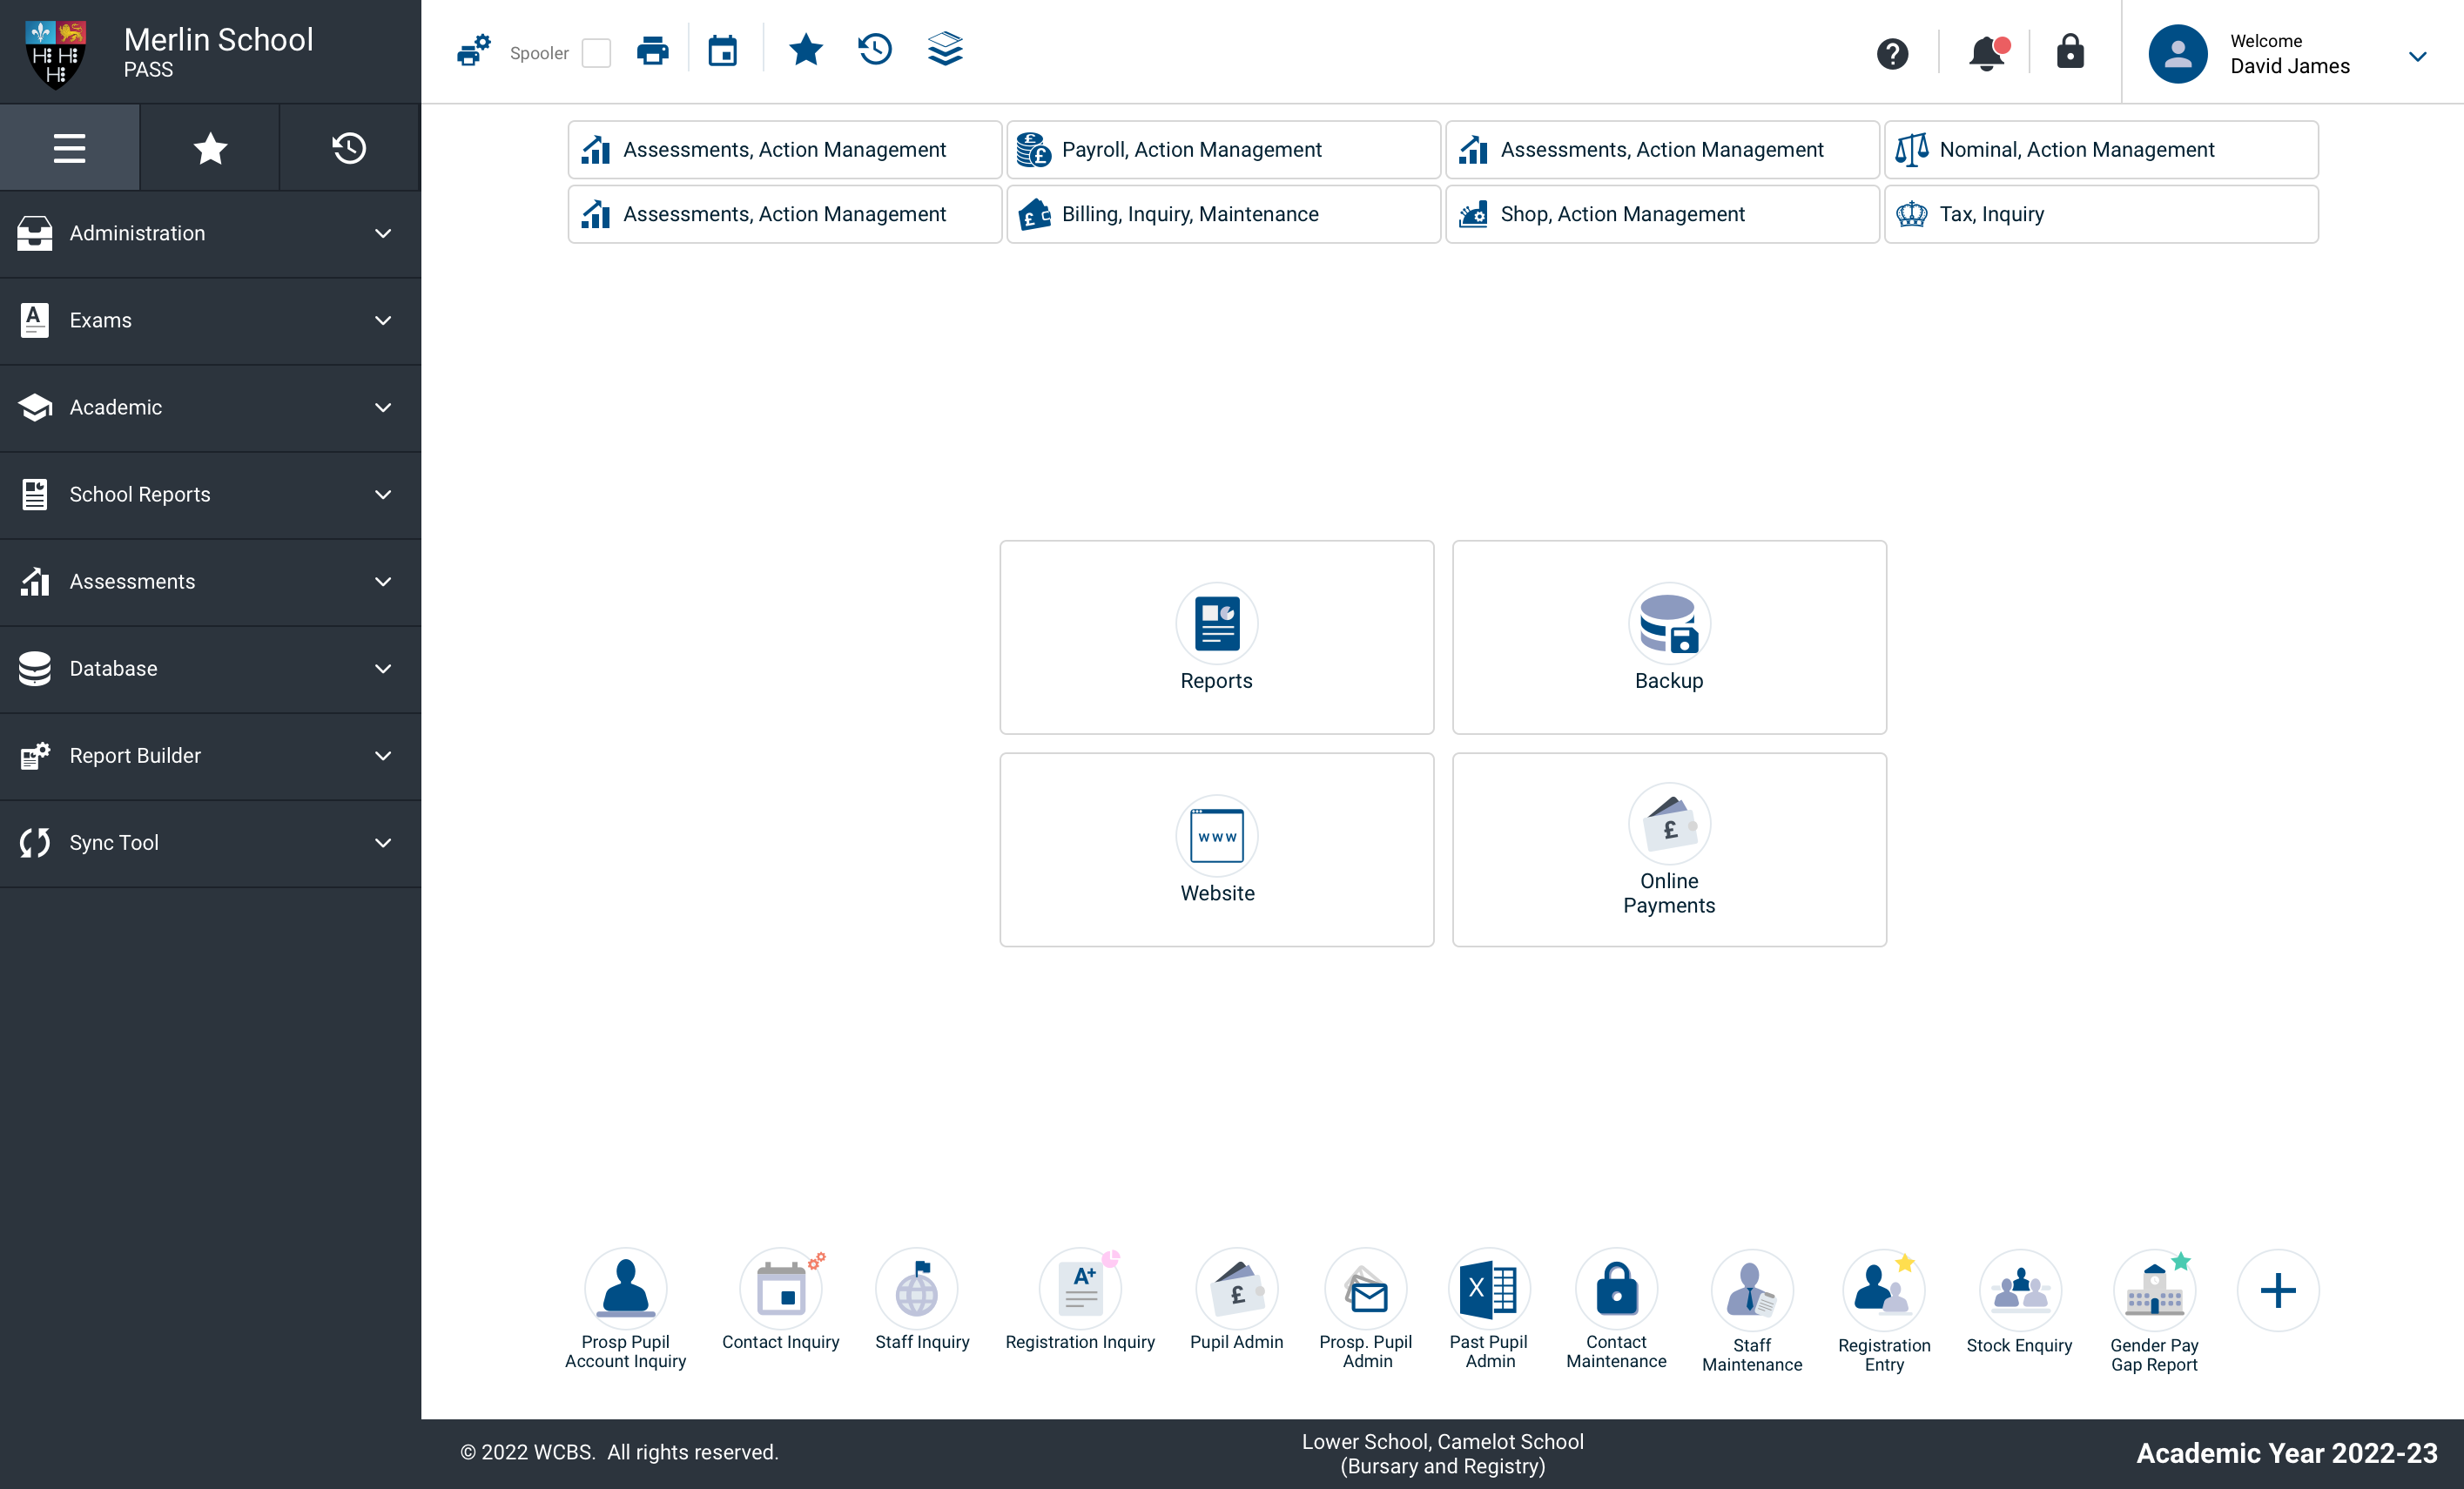2464x1489 pixels.
Task: Expand the Report Builder section
Action: (210, 756)
